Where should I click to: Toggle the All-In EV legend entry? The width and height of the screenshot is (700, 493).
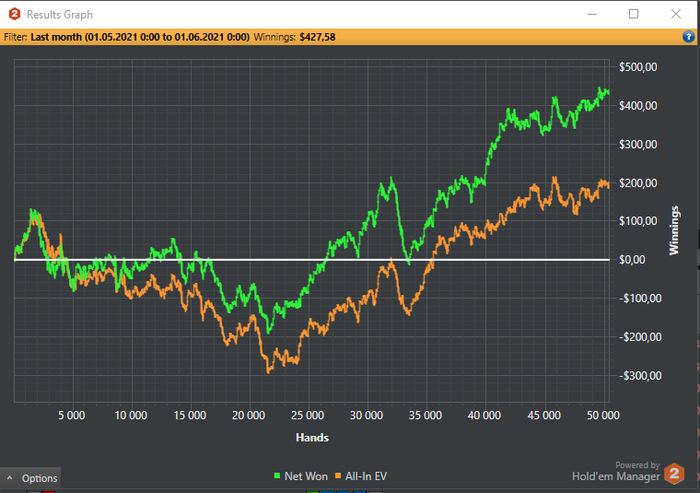(361, 476)
